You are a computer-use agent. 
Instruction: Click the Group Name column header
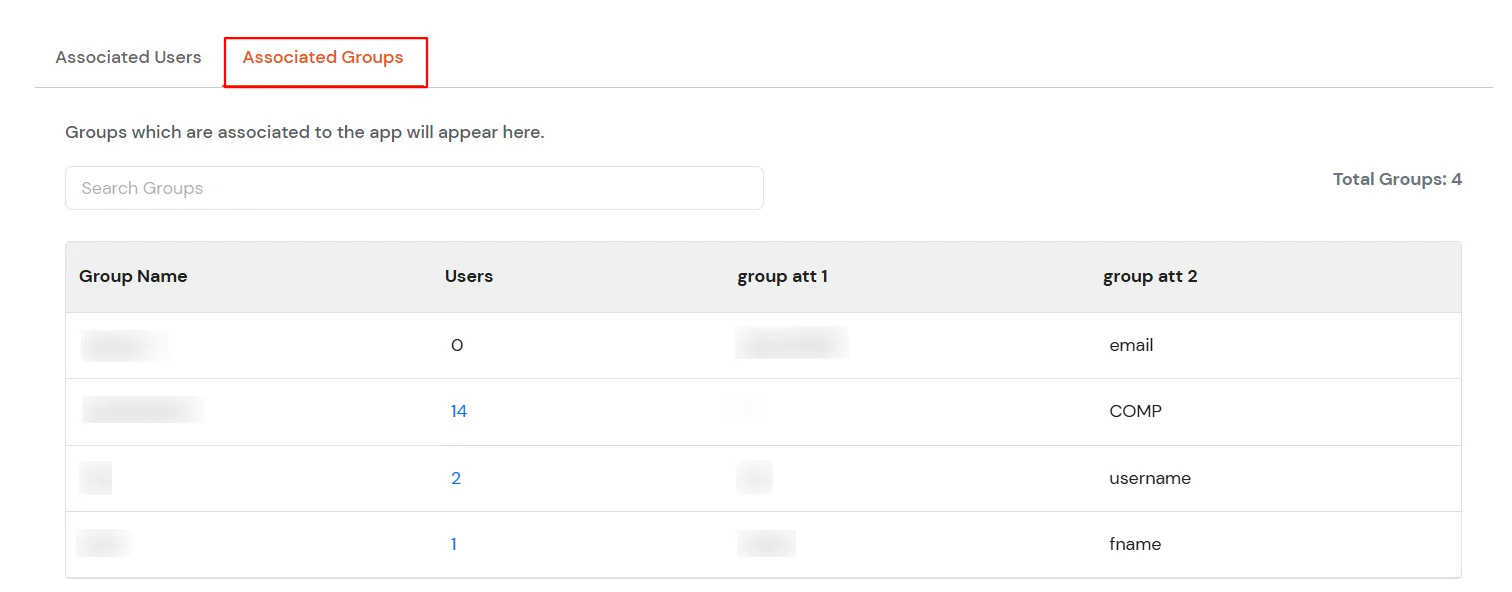[133, 276]
